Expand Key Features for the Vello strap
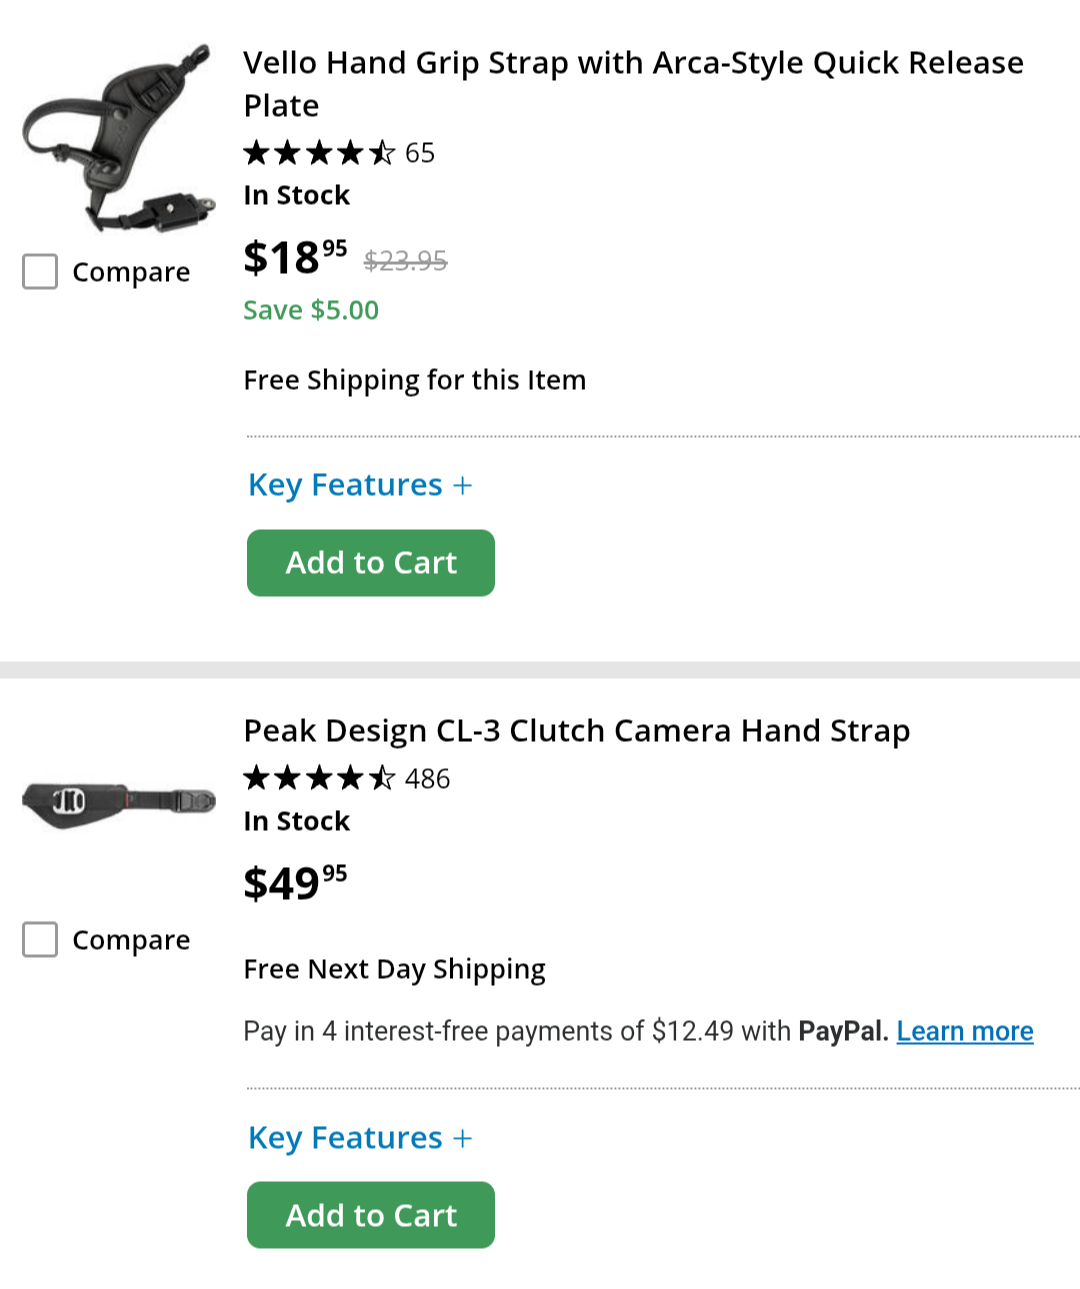 pyautogui.click(x=360, y=485)
